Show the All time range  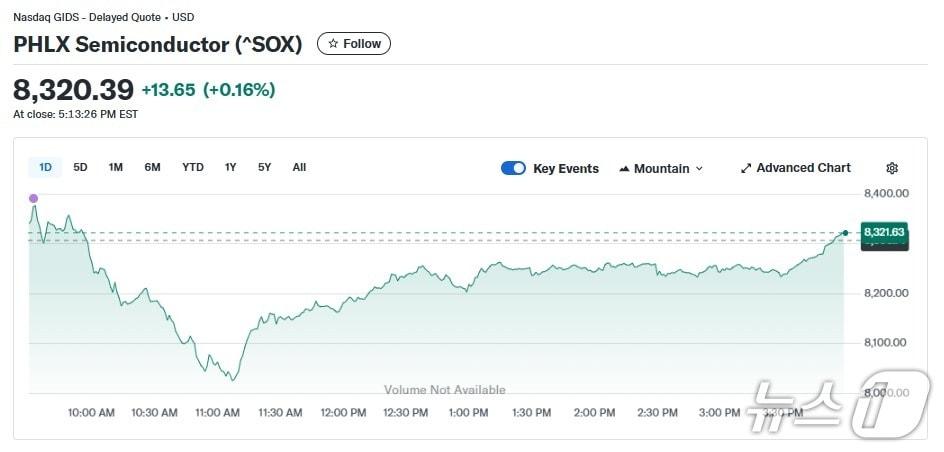click(x=299, y=167)
